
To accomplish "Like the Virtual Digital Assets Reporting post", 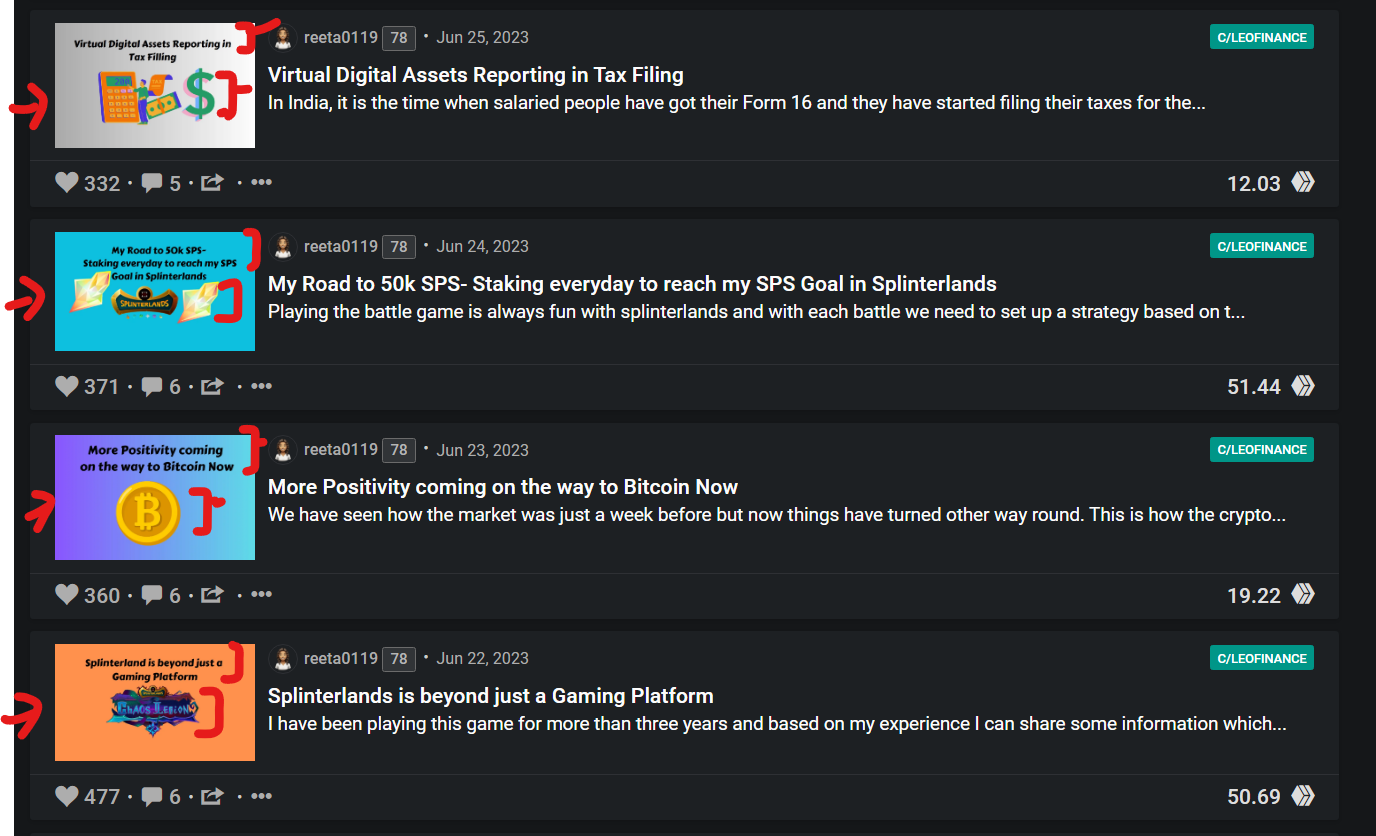I will (x=67, y=183).
